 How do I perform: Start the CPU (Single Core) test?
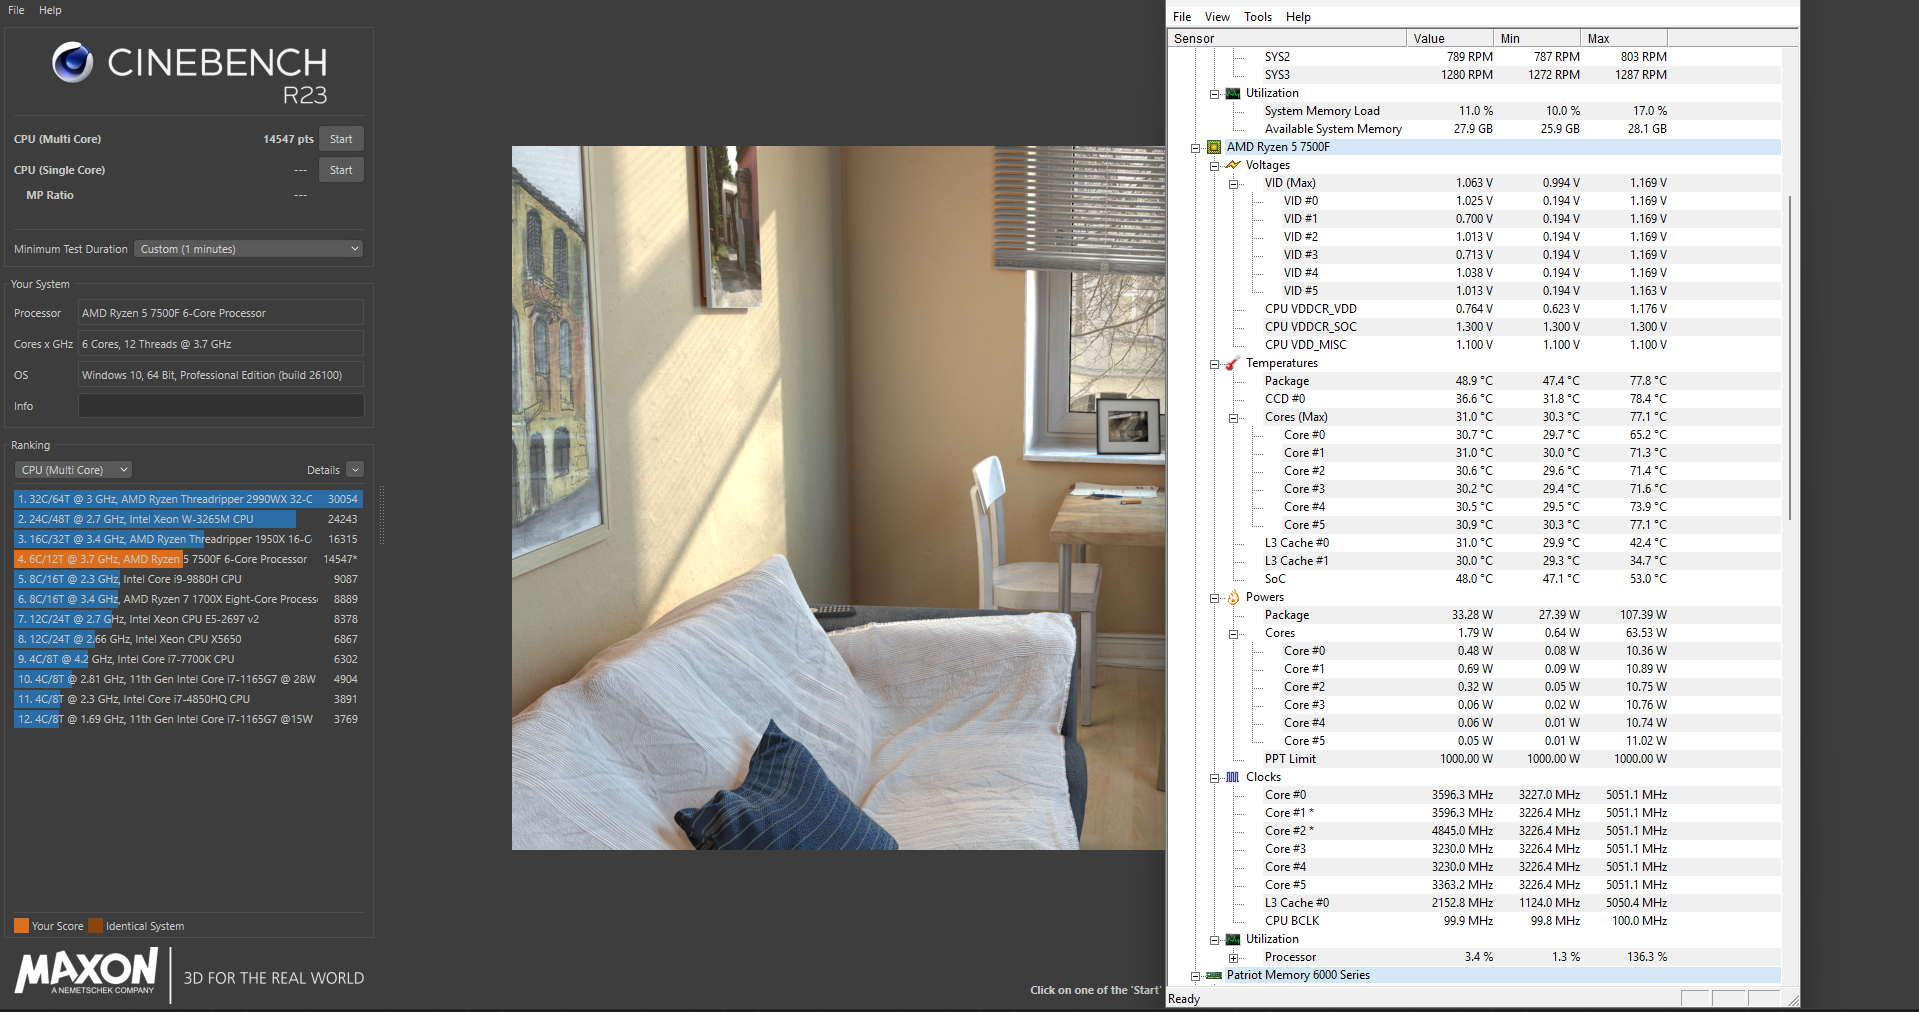[x=341, y=170]
